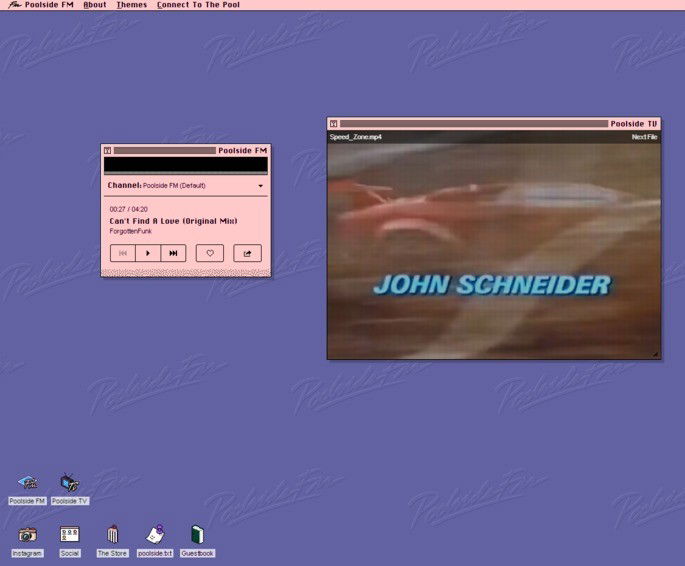This screenshot has height=566, width=685.
Task: Click Next File in Poolside TV
Action: pyautogui.click(x=644, y=137)
